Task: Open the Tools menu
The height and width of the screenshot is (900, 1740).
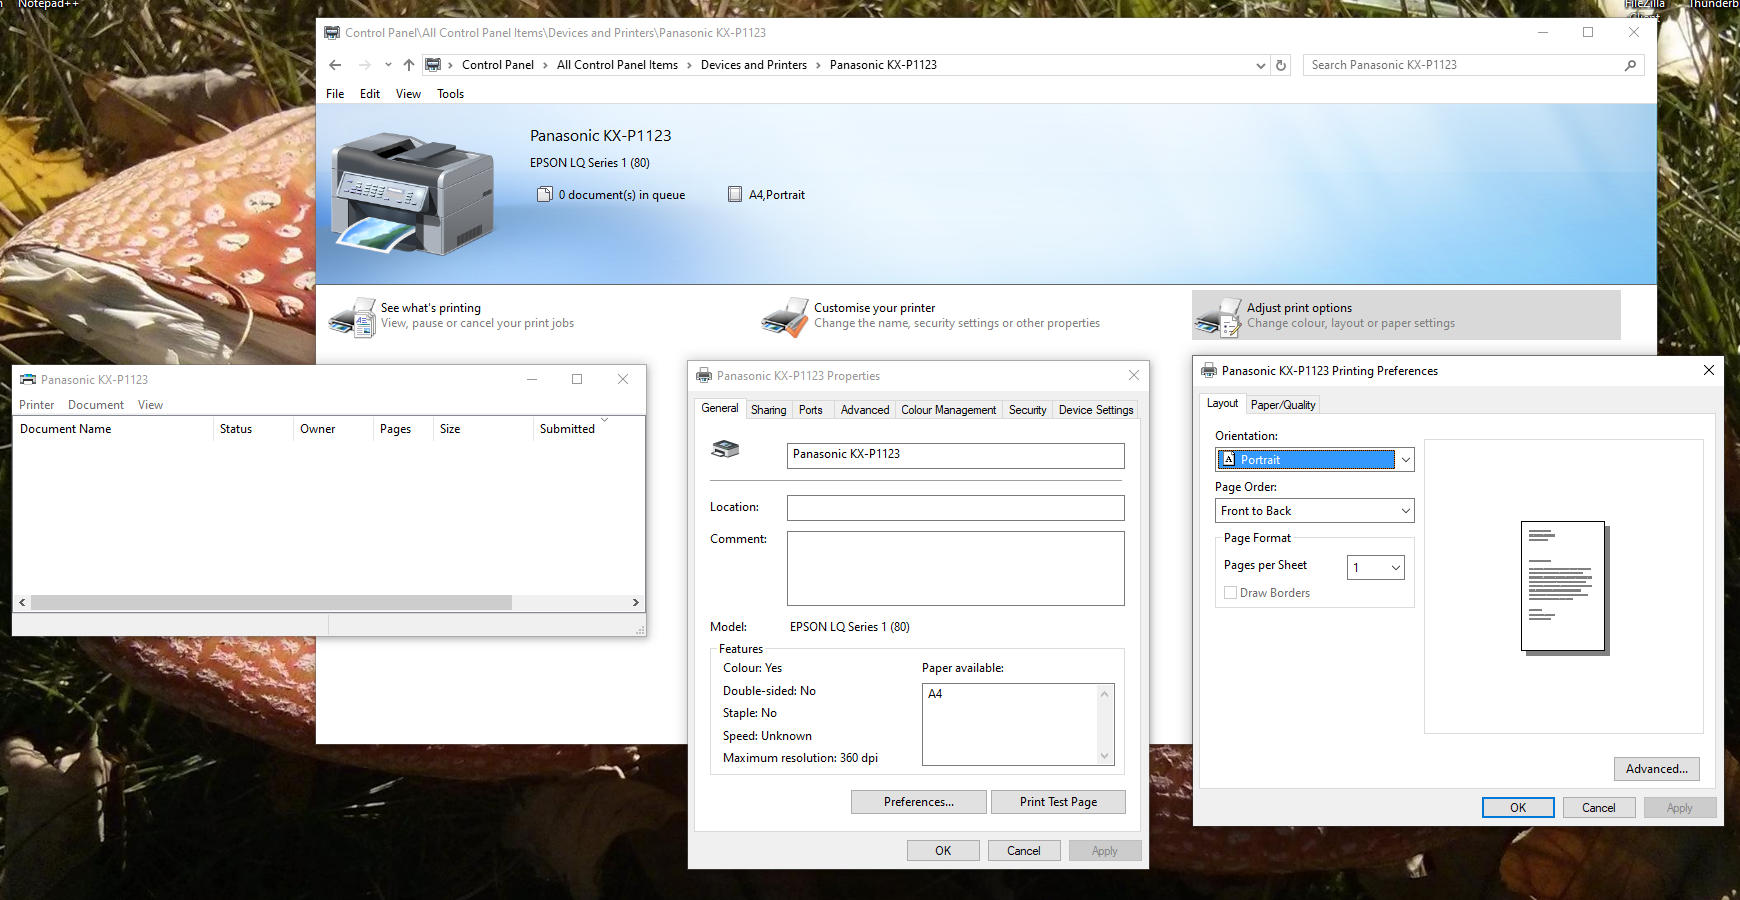Action: (x=450, y=94)
